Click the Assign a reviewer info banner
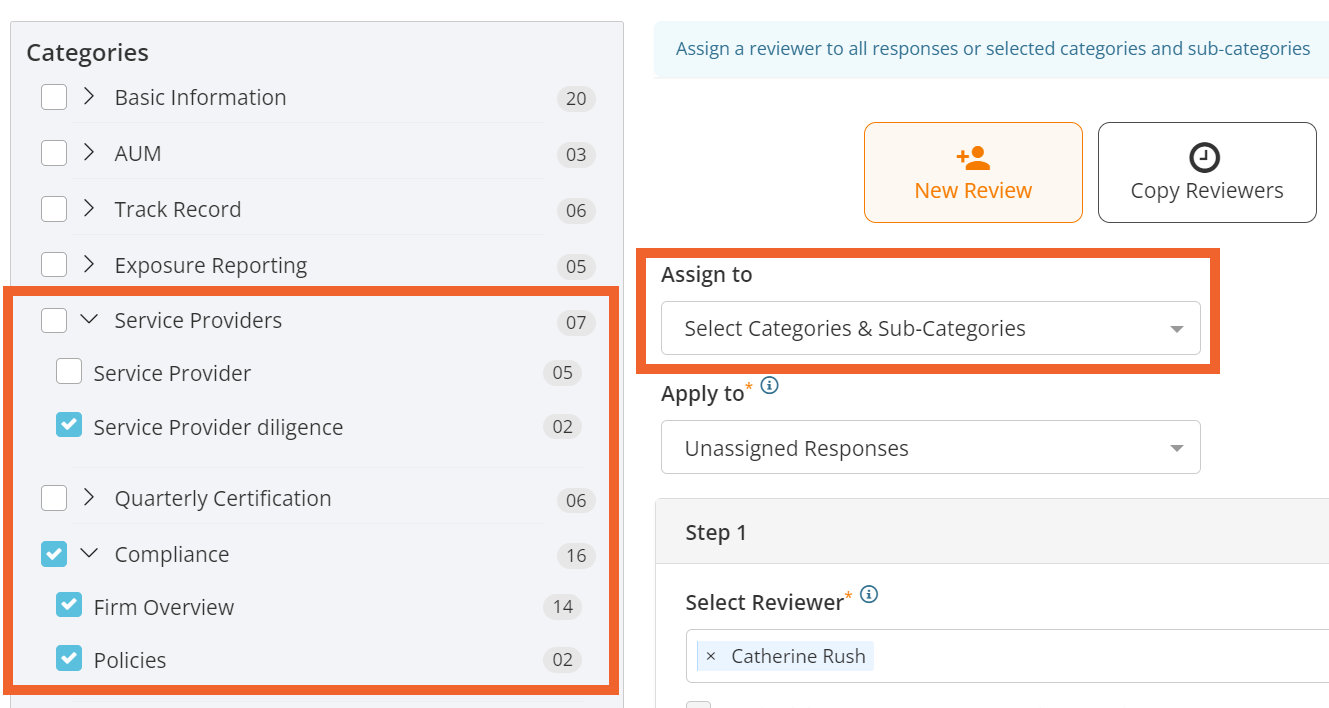The height and width of the screenshot is (708, 1329). point(992,48)
